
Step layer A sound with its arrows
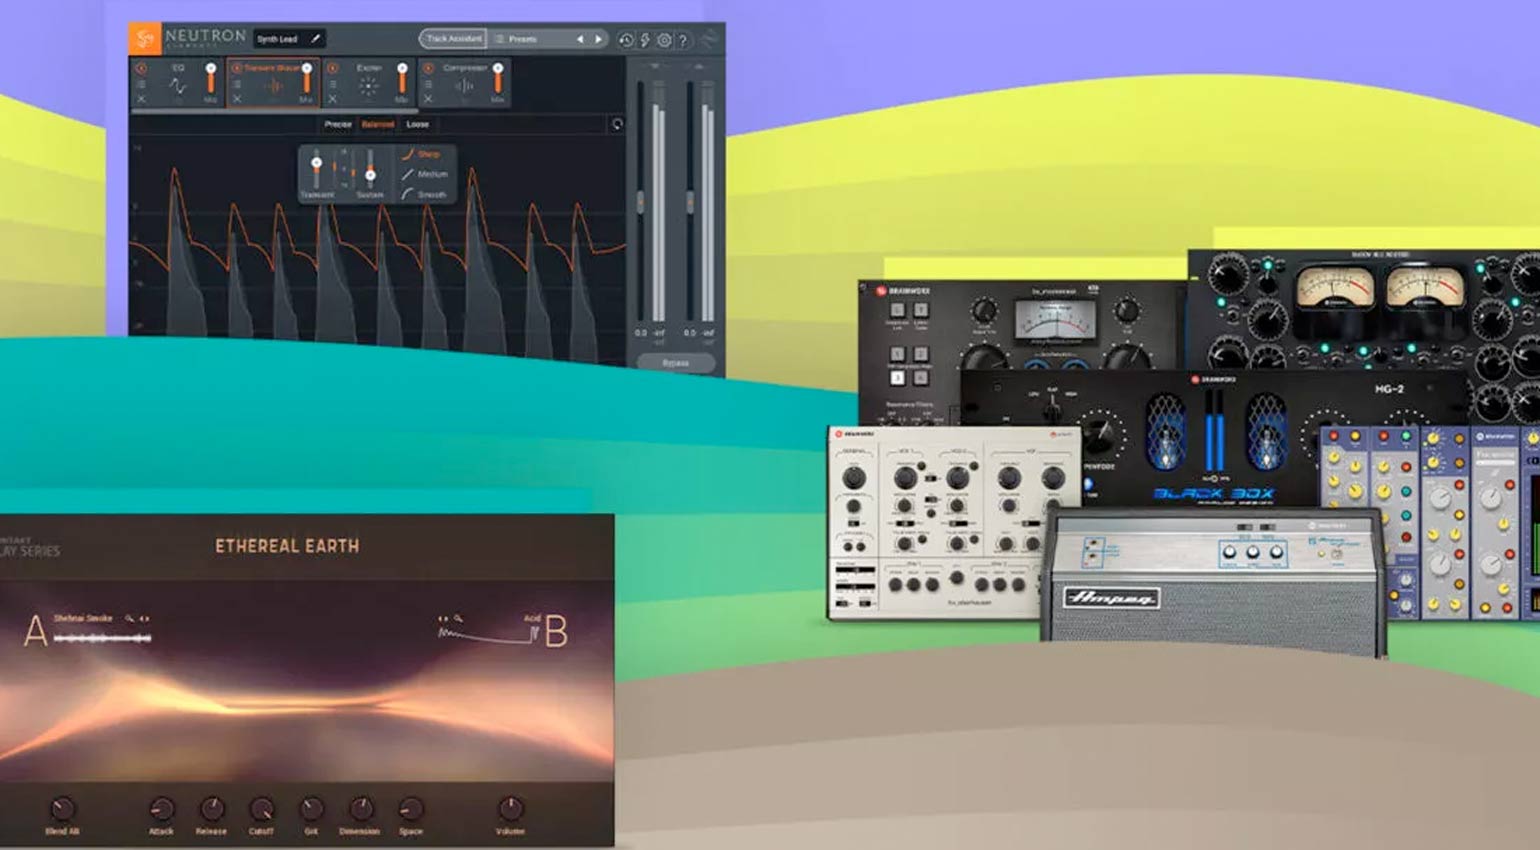145,619
